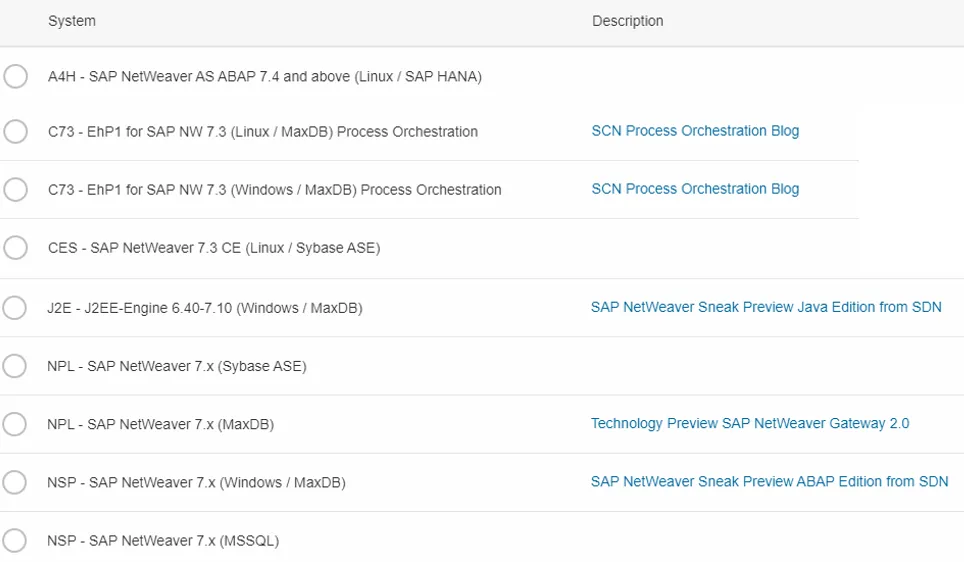Select the A4H NetWeaver AS ABAP radio button
The height and width of the screenshot is (562, 964).
point(15,76)
